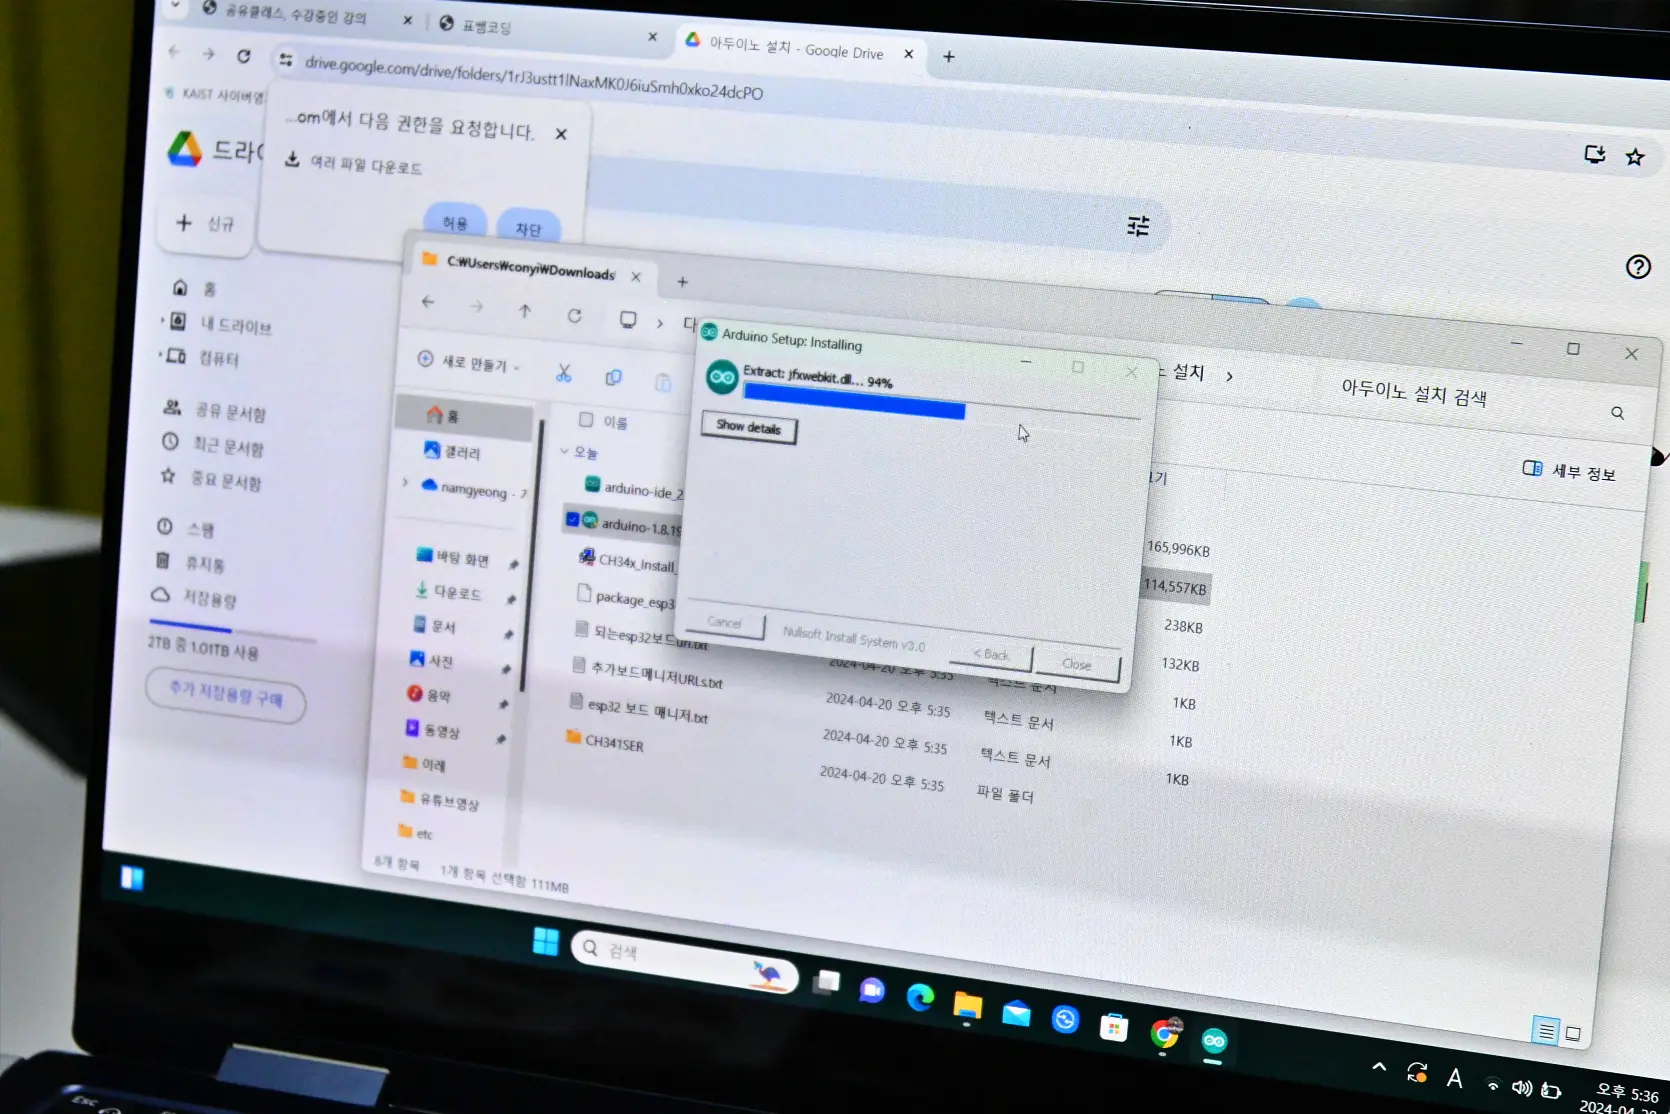Image resolution: width=1670 pixels, height=1114 pixels.
Task: Refresh the File Explorer view
Action: coord(574,316)
